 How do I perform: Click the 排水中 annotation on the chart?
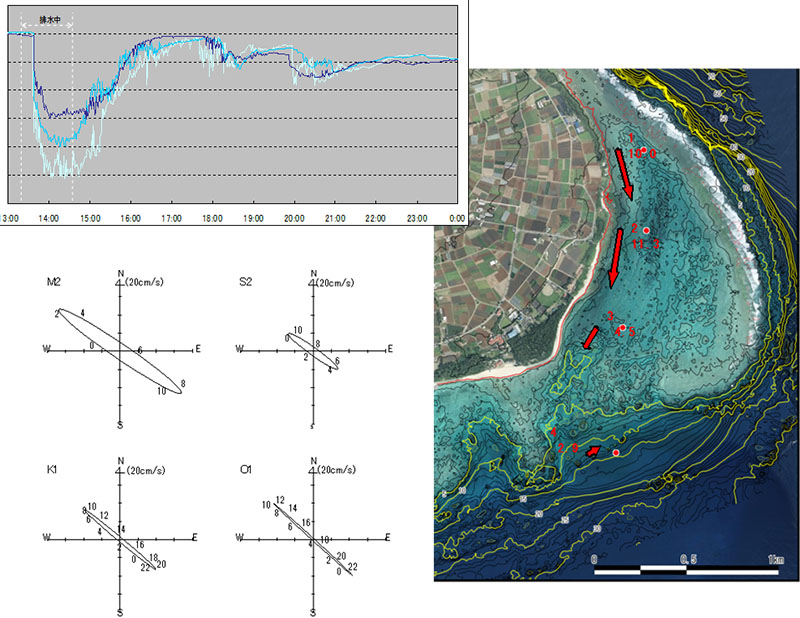click(48, 19)
